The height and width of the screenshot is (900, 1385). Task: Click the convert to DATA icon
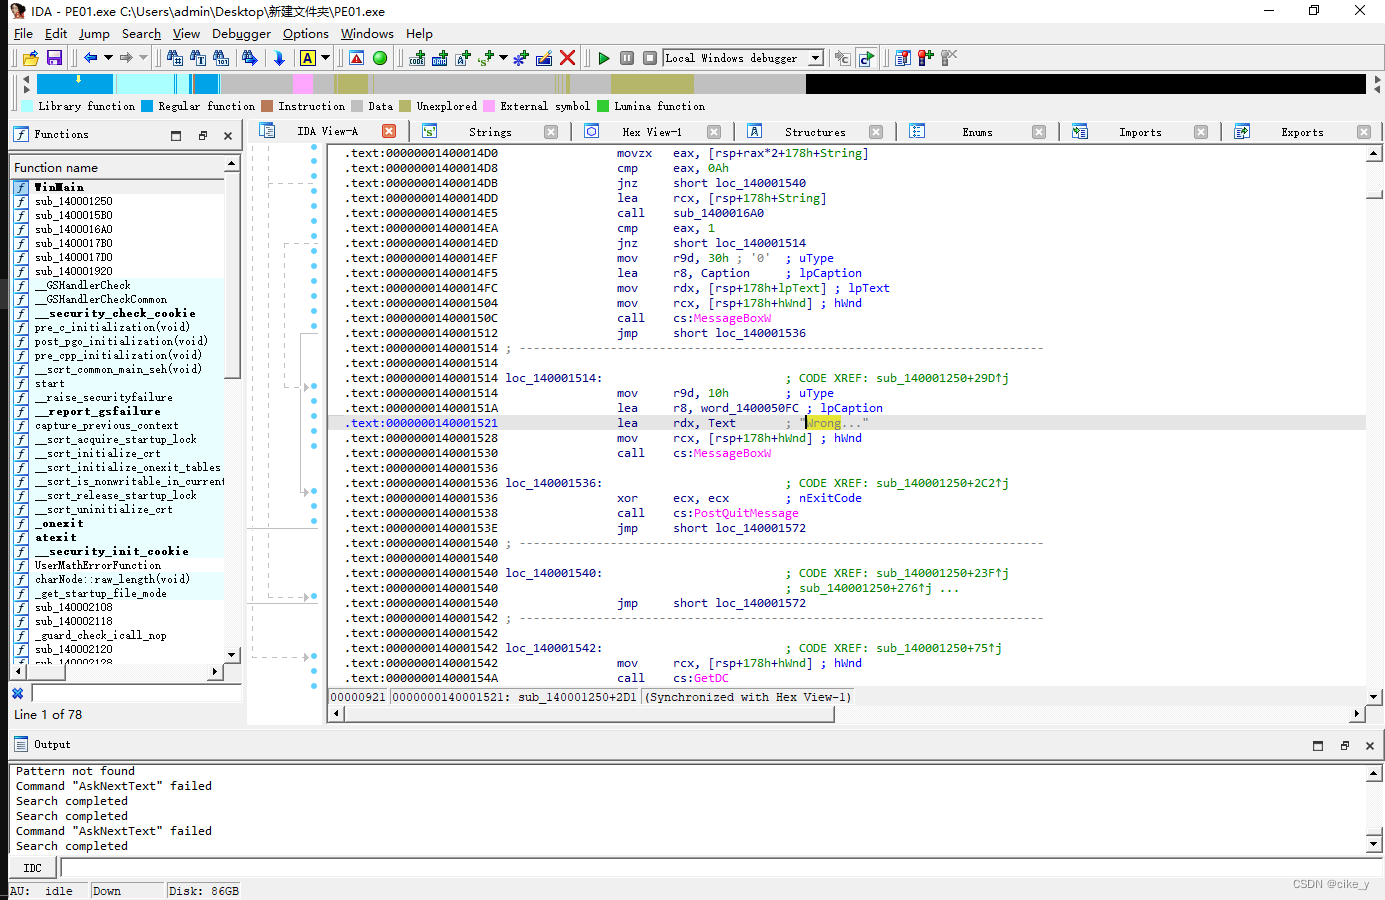coord(440,58)
